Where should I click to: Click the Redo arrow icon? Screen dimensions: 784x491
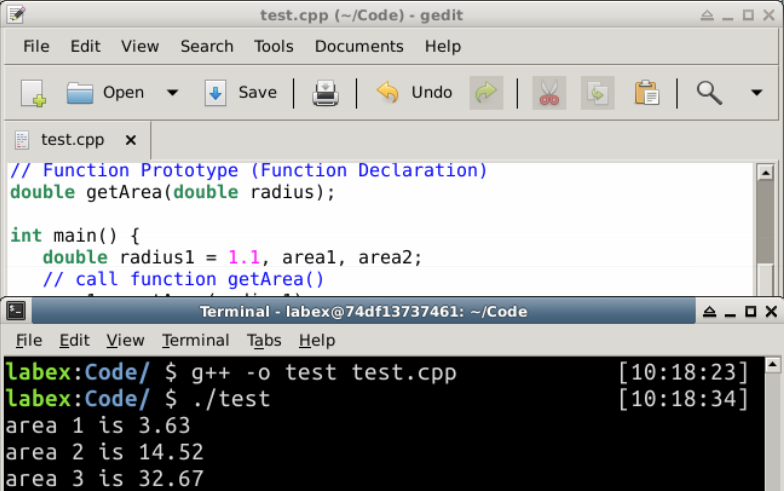tap(486, 93)
